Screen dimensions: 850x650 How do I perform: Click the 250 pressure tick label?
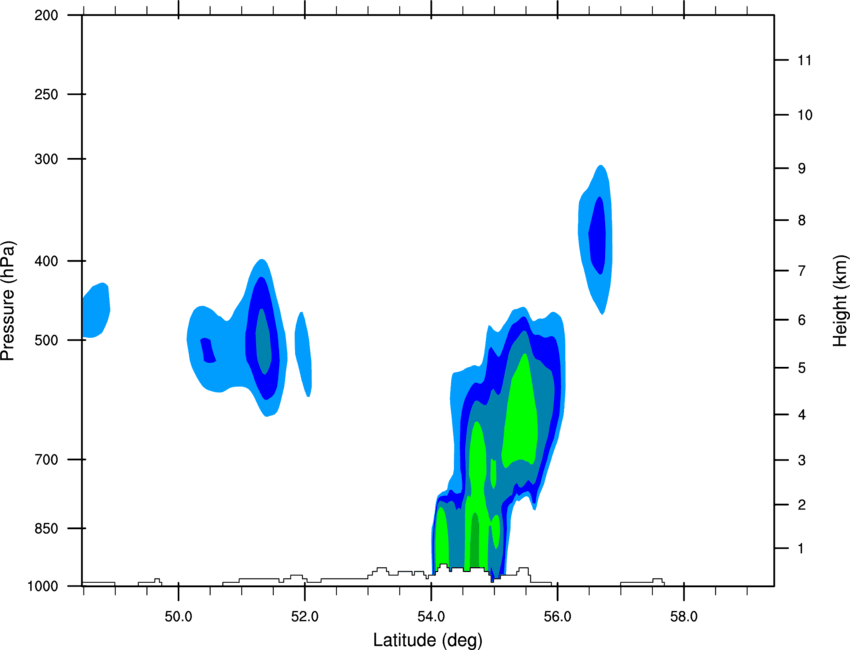pos(47,94)
